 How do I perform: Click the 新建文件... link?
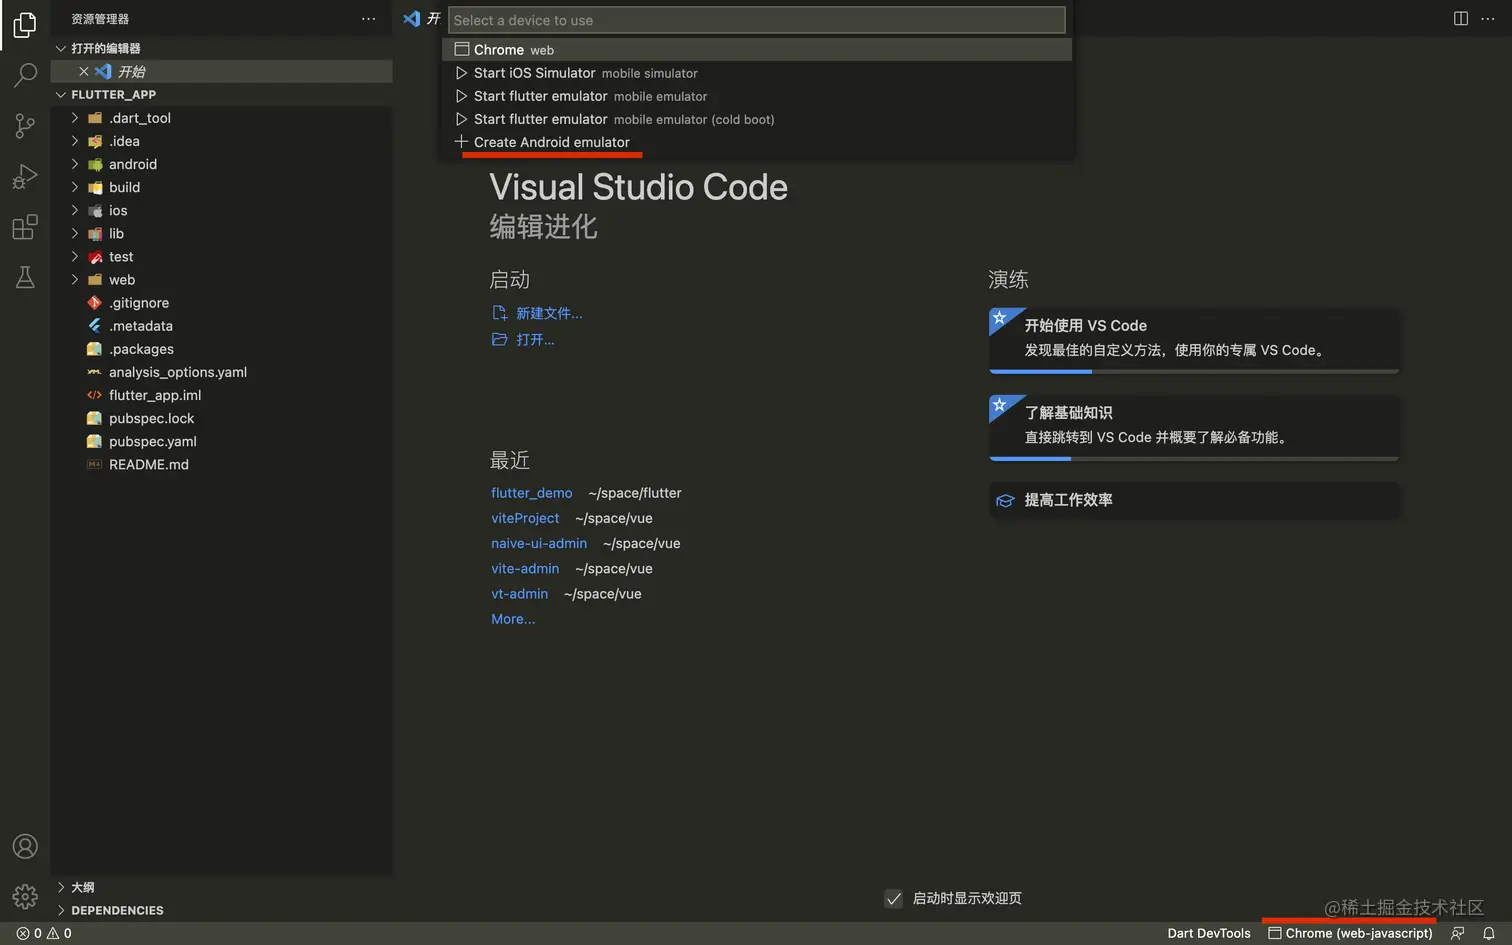tap(549, 313)
